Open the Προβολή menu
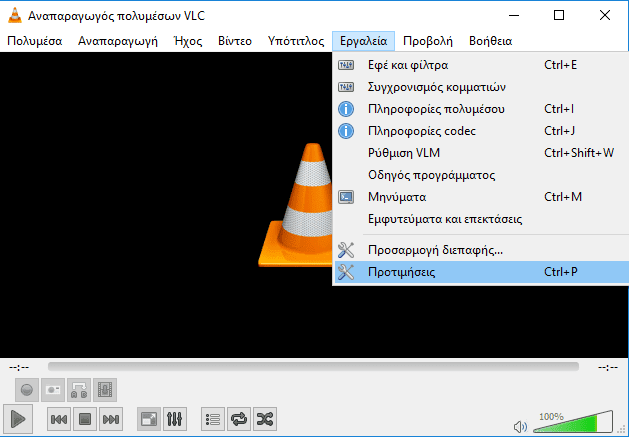629x437 pixels. pos(428,41)
